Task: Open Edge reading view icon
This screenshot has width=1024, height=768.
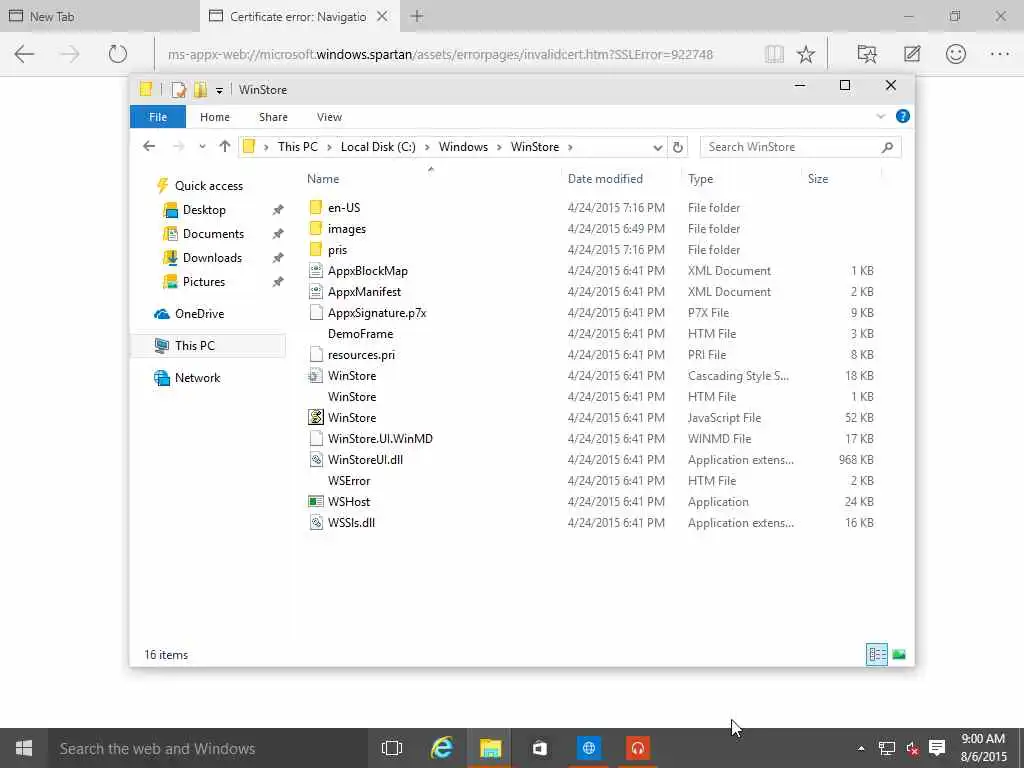Action: [774, 54]
